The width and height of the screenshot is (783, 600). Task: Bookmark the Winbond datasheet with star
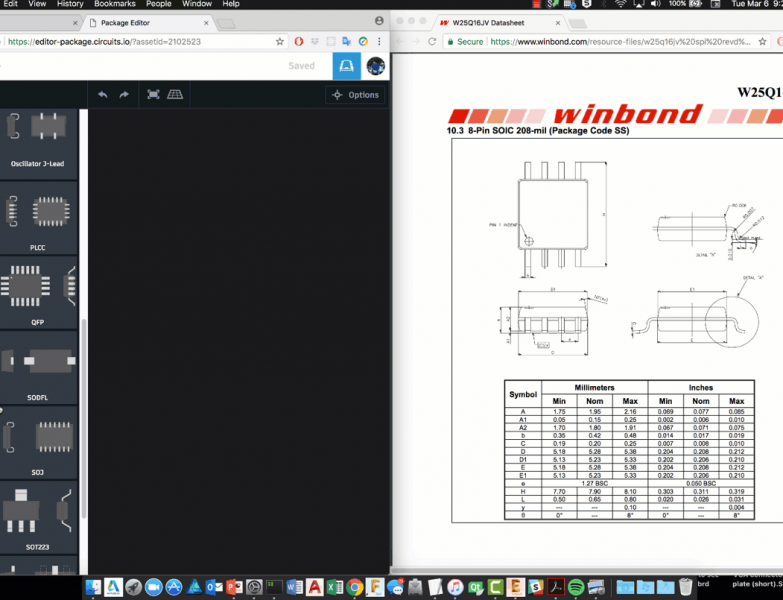click(763, 41)
